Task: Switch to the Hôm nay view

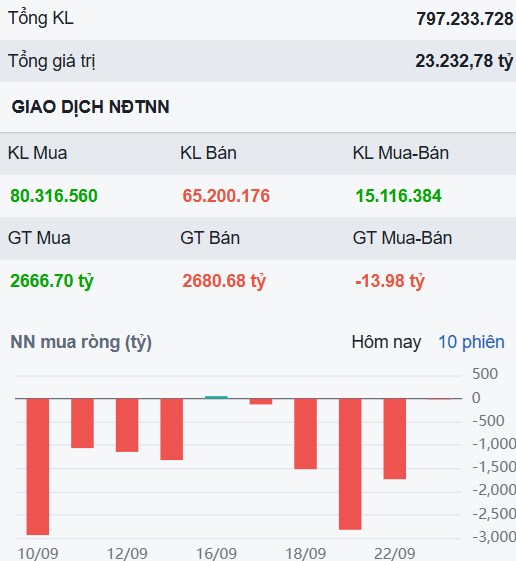Action: pyautogui.click(x=386, y=342)
